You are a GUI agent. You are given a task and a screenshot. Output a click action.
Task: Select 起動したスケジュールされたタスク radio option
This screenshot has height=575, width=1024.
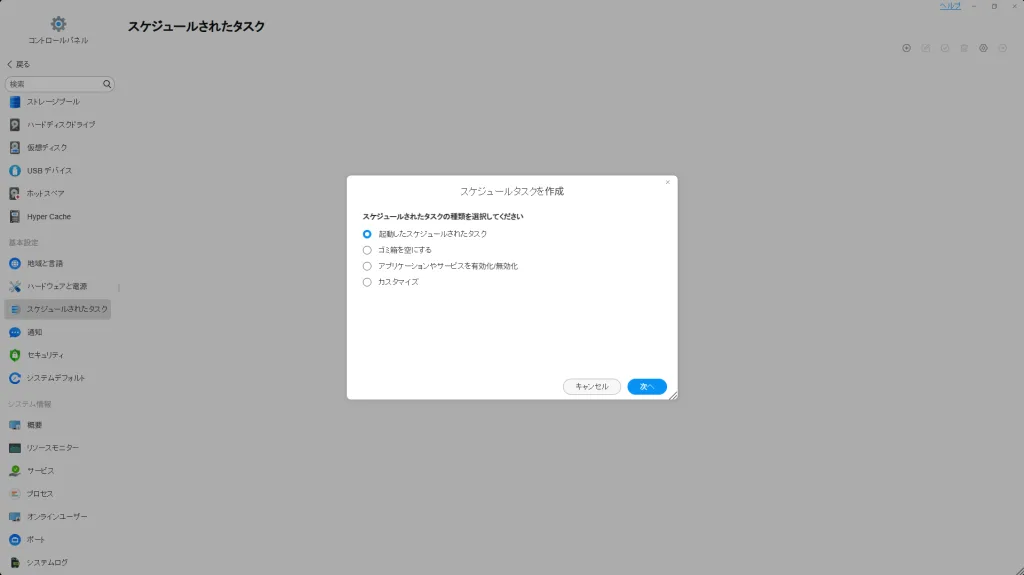pyautogui.click(x=367, y=234)
